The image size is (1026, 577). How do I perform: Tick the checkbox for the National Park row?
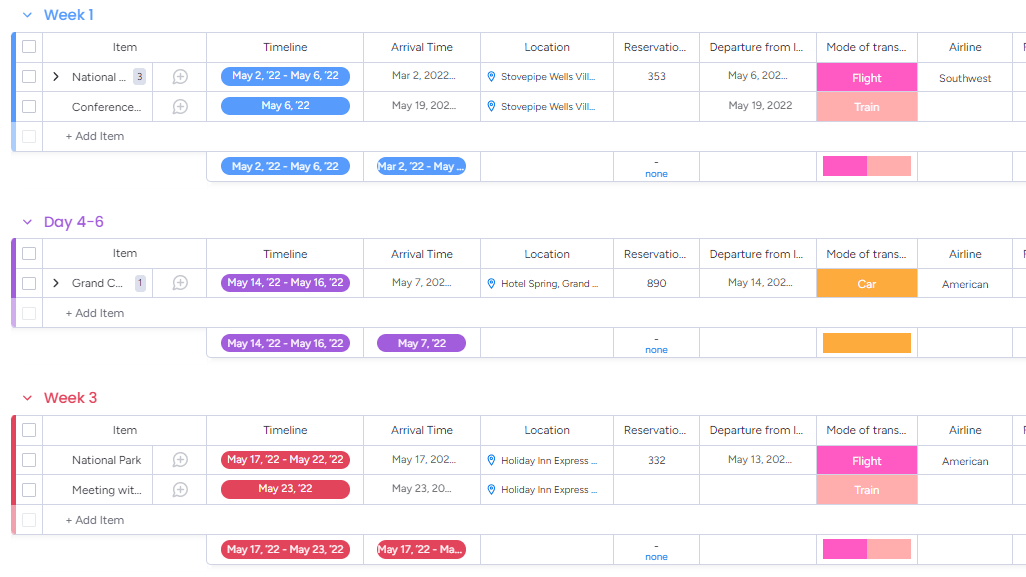[x=29, y=460]
